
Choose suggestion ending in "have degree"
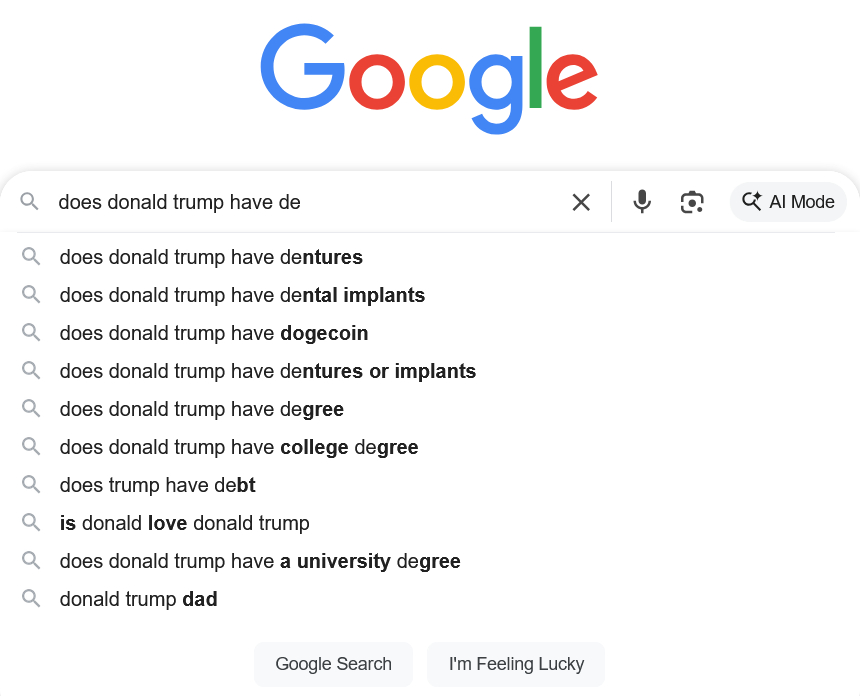202,409
